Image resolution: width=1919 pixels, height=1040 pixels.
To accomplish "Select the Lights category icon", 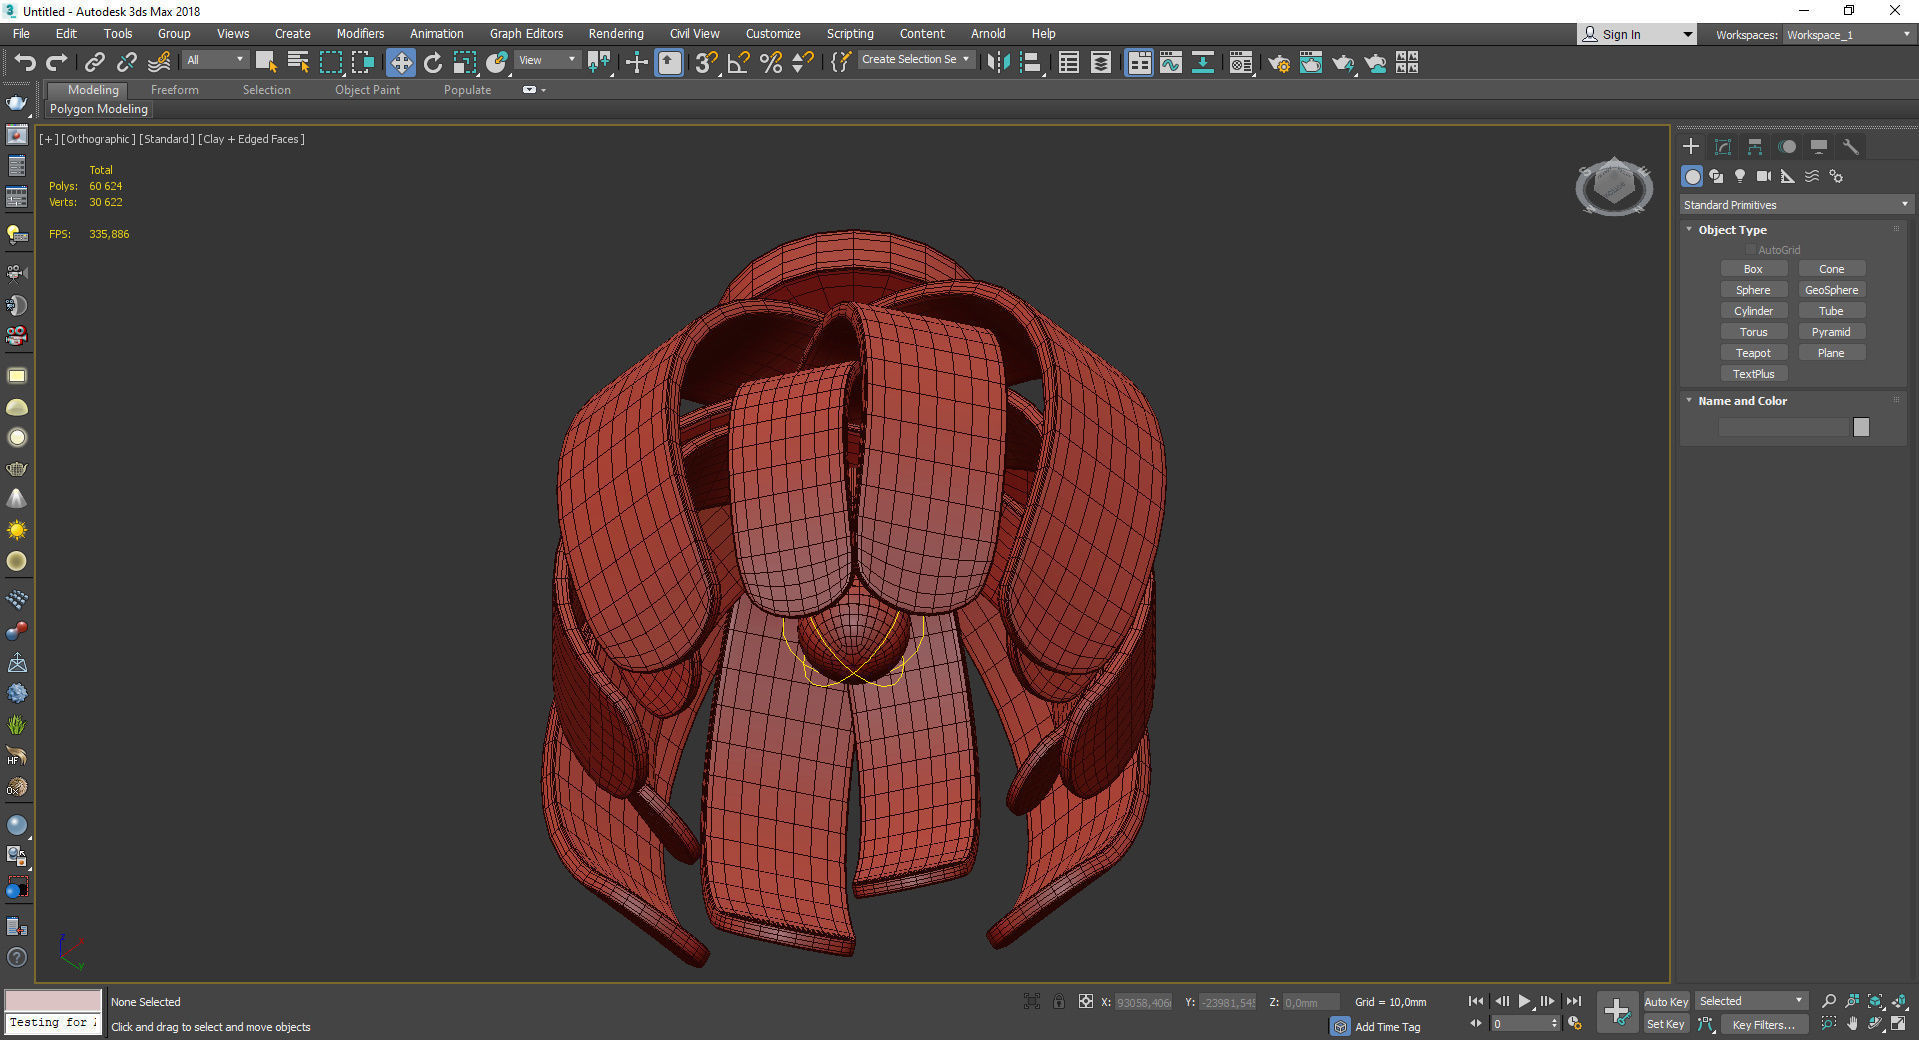I will click(x=1740, y=176).
